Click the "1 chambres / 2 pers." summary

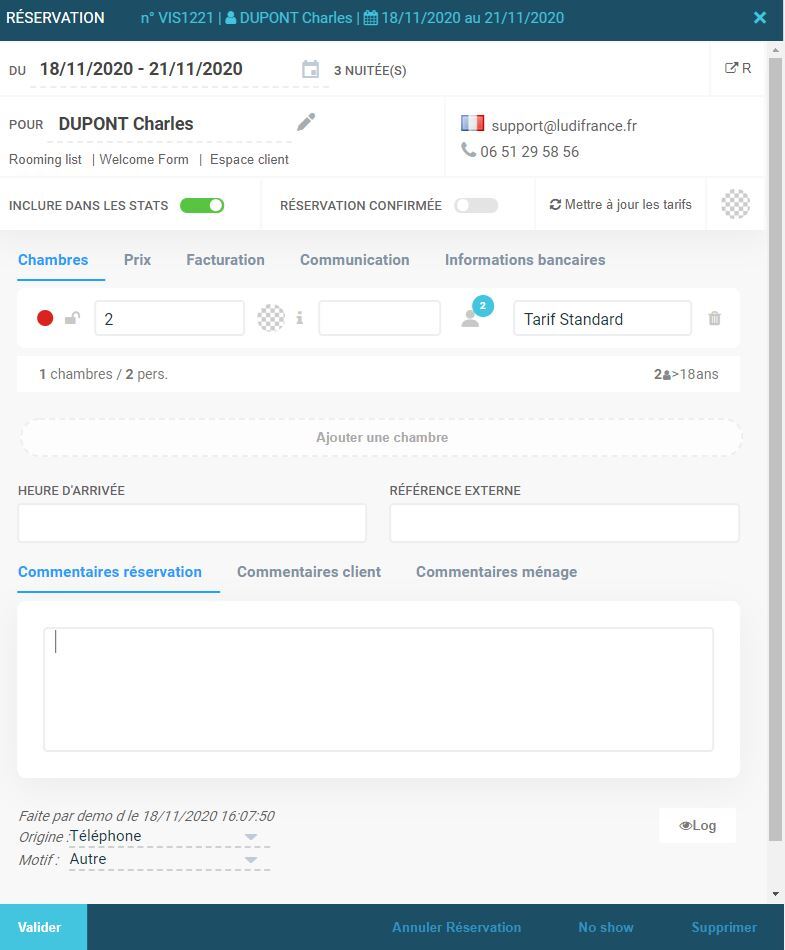point(104,374)
